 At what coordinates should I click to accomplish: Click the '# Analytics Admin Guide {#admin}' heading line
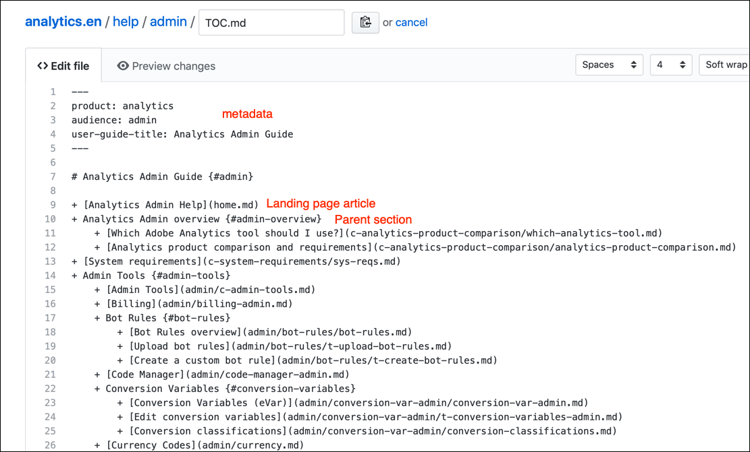coord(162,176)
